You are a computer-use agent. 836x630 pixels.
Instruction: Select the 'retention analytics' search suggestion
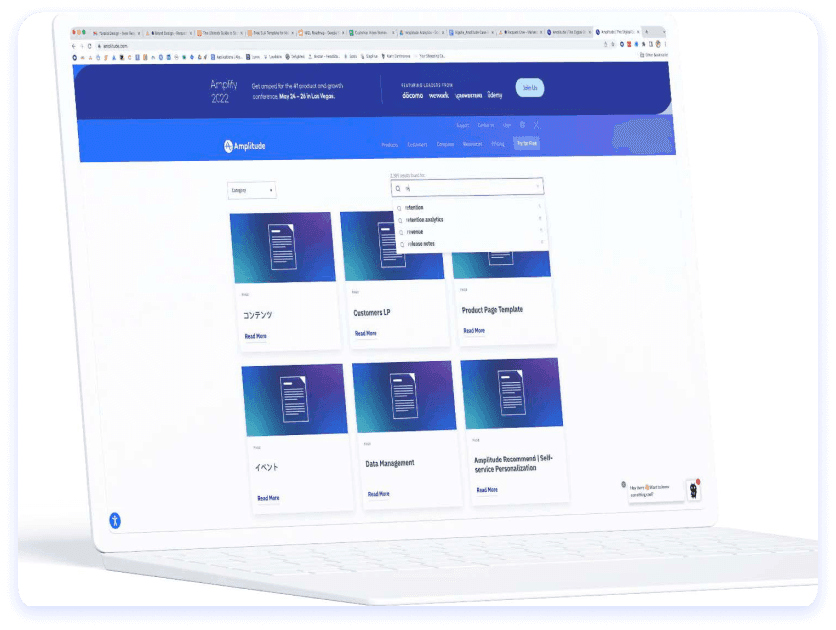click(x=424, y=219)
